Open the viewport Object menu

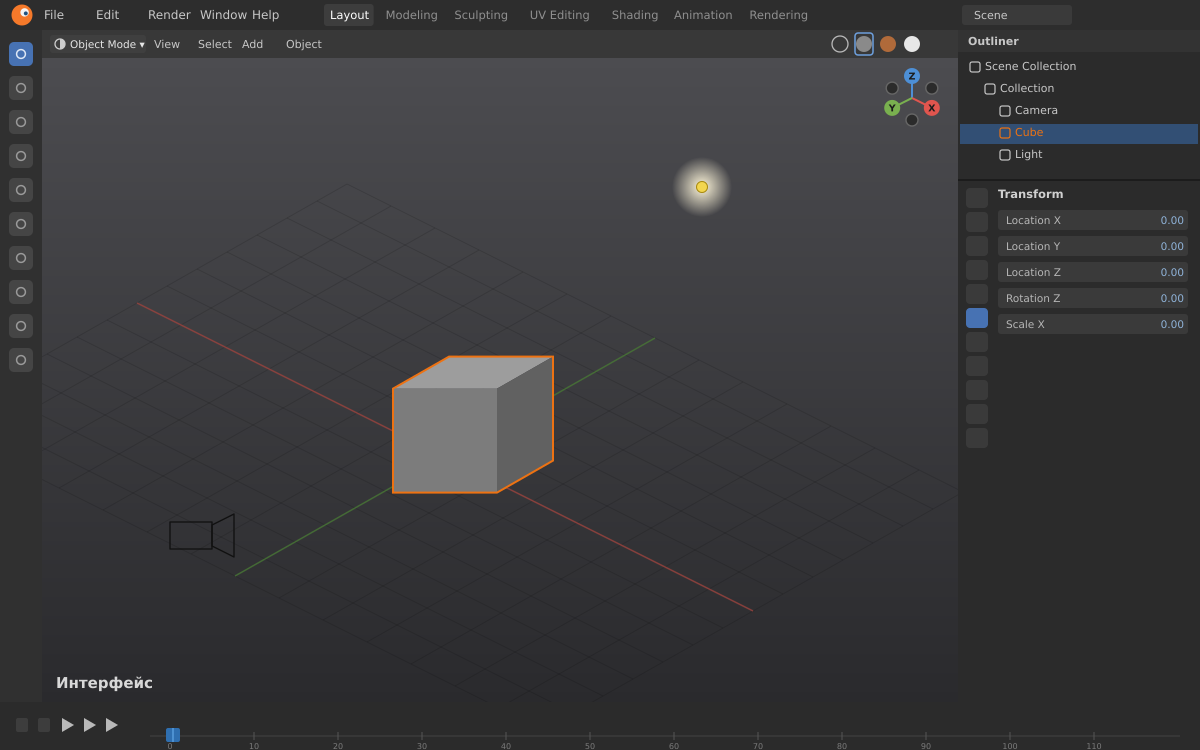pos(304,44)
